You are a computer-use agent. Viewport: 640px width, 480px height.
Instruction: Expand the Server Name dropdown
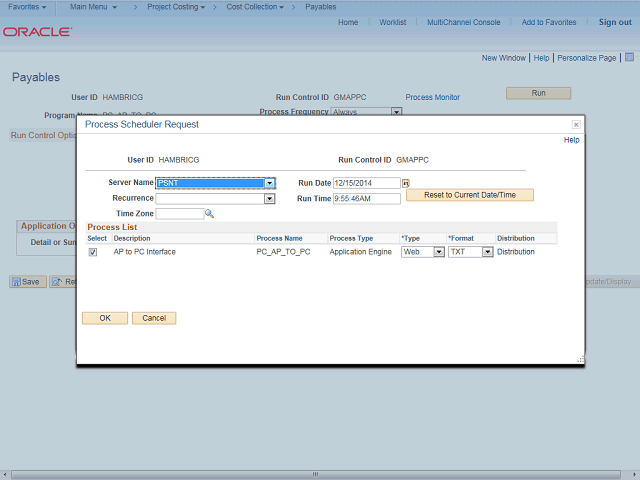[269, 184]
